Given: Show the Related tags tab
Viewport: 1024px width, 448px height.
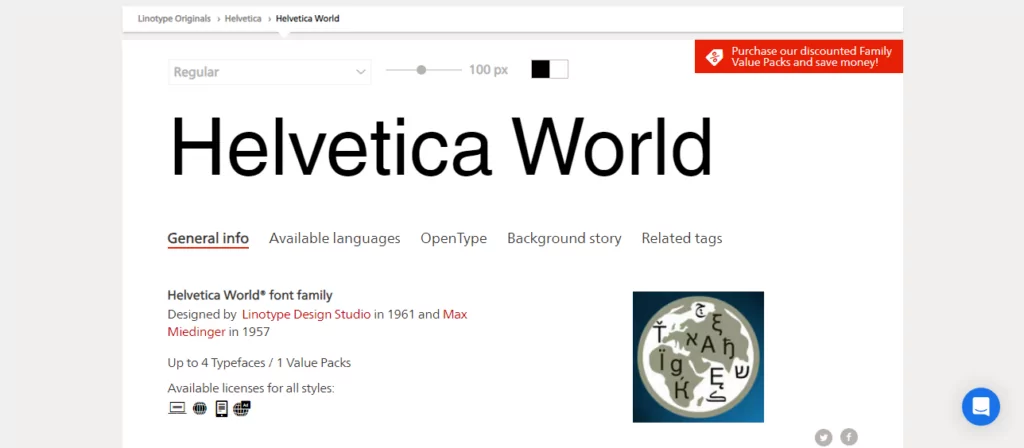Looking at the screenshot, I should tap(682, 238).
